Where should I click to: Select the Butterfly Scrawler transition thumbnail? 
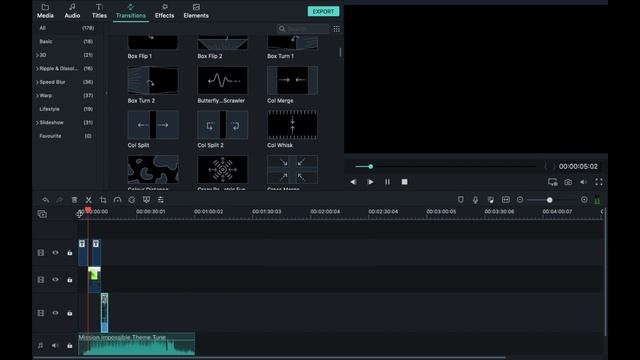[x=222, y=80]
